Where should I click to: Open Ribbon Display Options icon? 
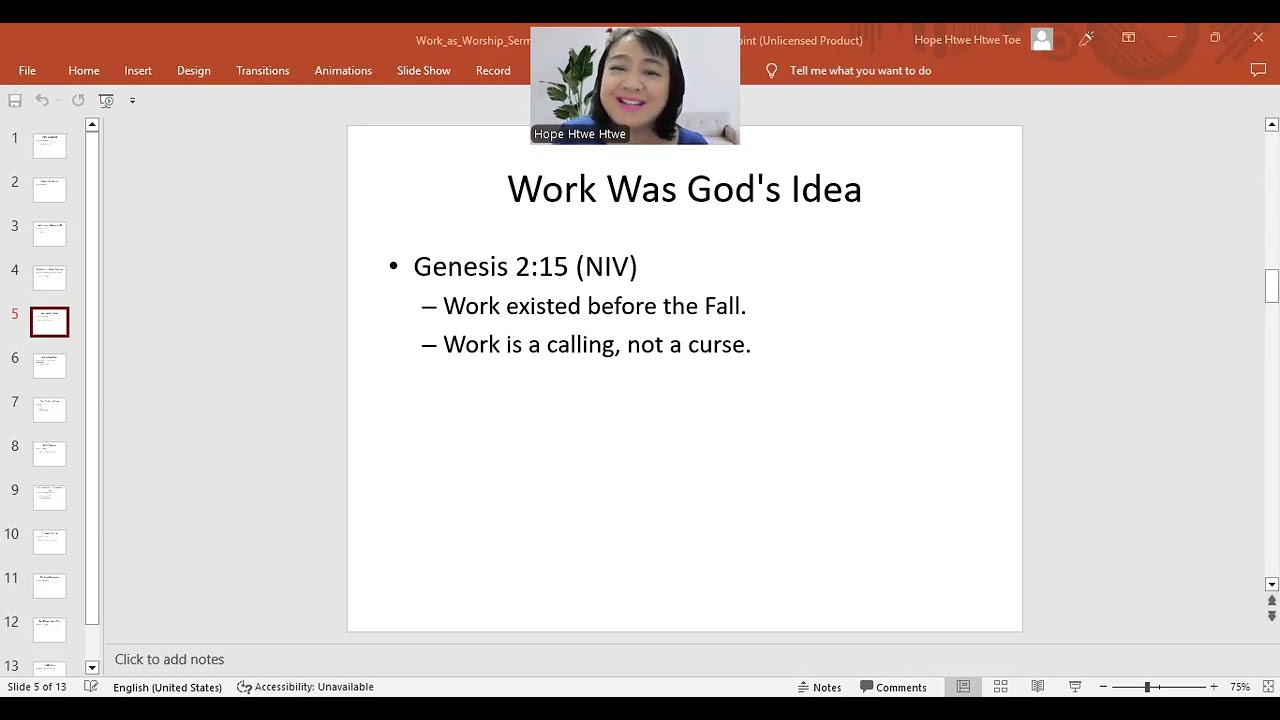point(1128,38)
